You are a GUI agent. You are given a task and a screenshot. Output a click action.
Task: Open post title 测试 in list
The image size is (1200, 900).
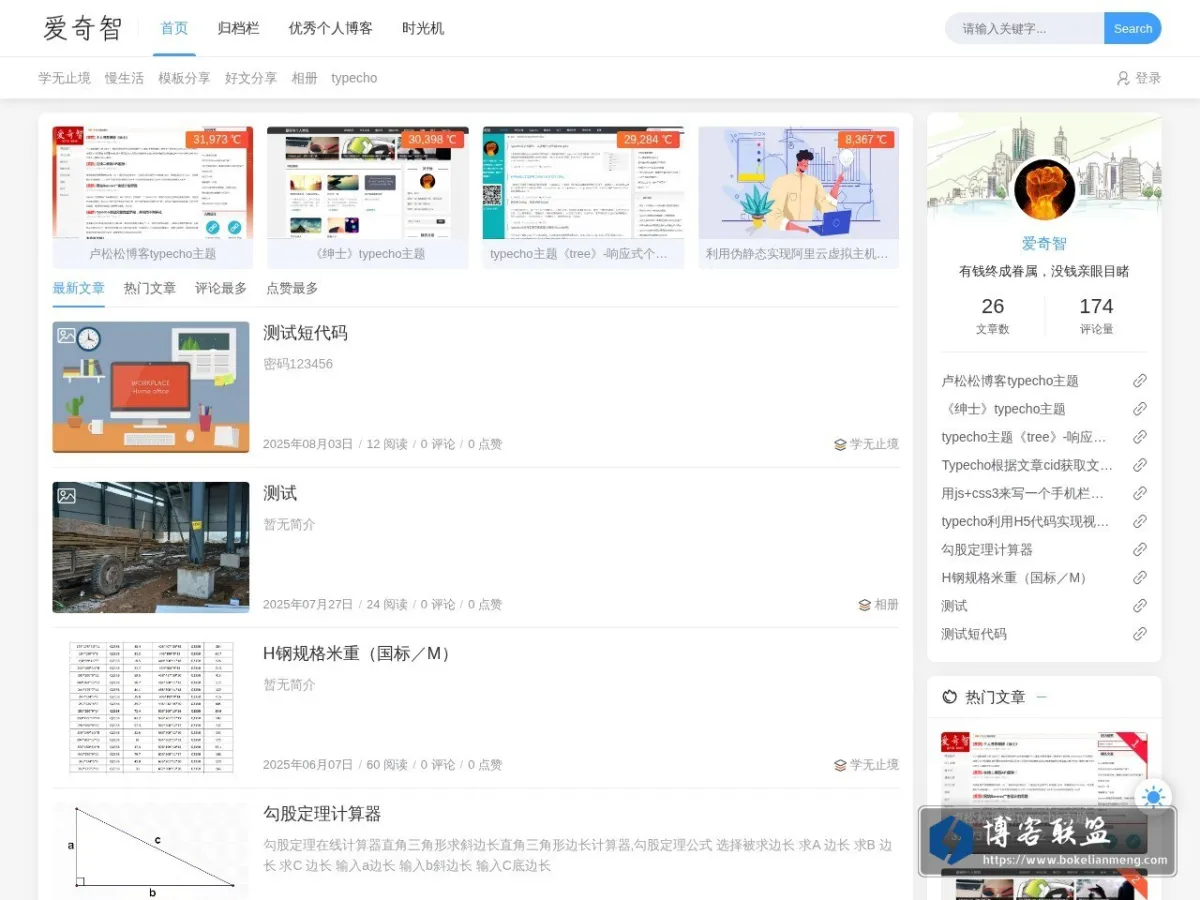[x=280, y=493]
